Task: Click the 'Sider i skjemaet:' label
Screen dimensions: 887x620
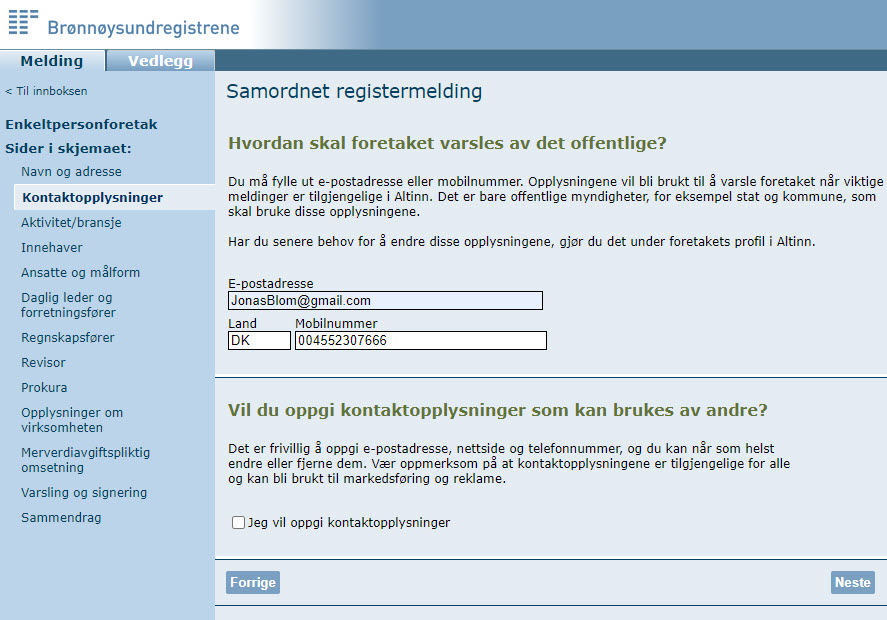Action: (68, 148)
